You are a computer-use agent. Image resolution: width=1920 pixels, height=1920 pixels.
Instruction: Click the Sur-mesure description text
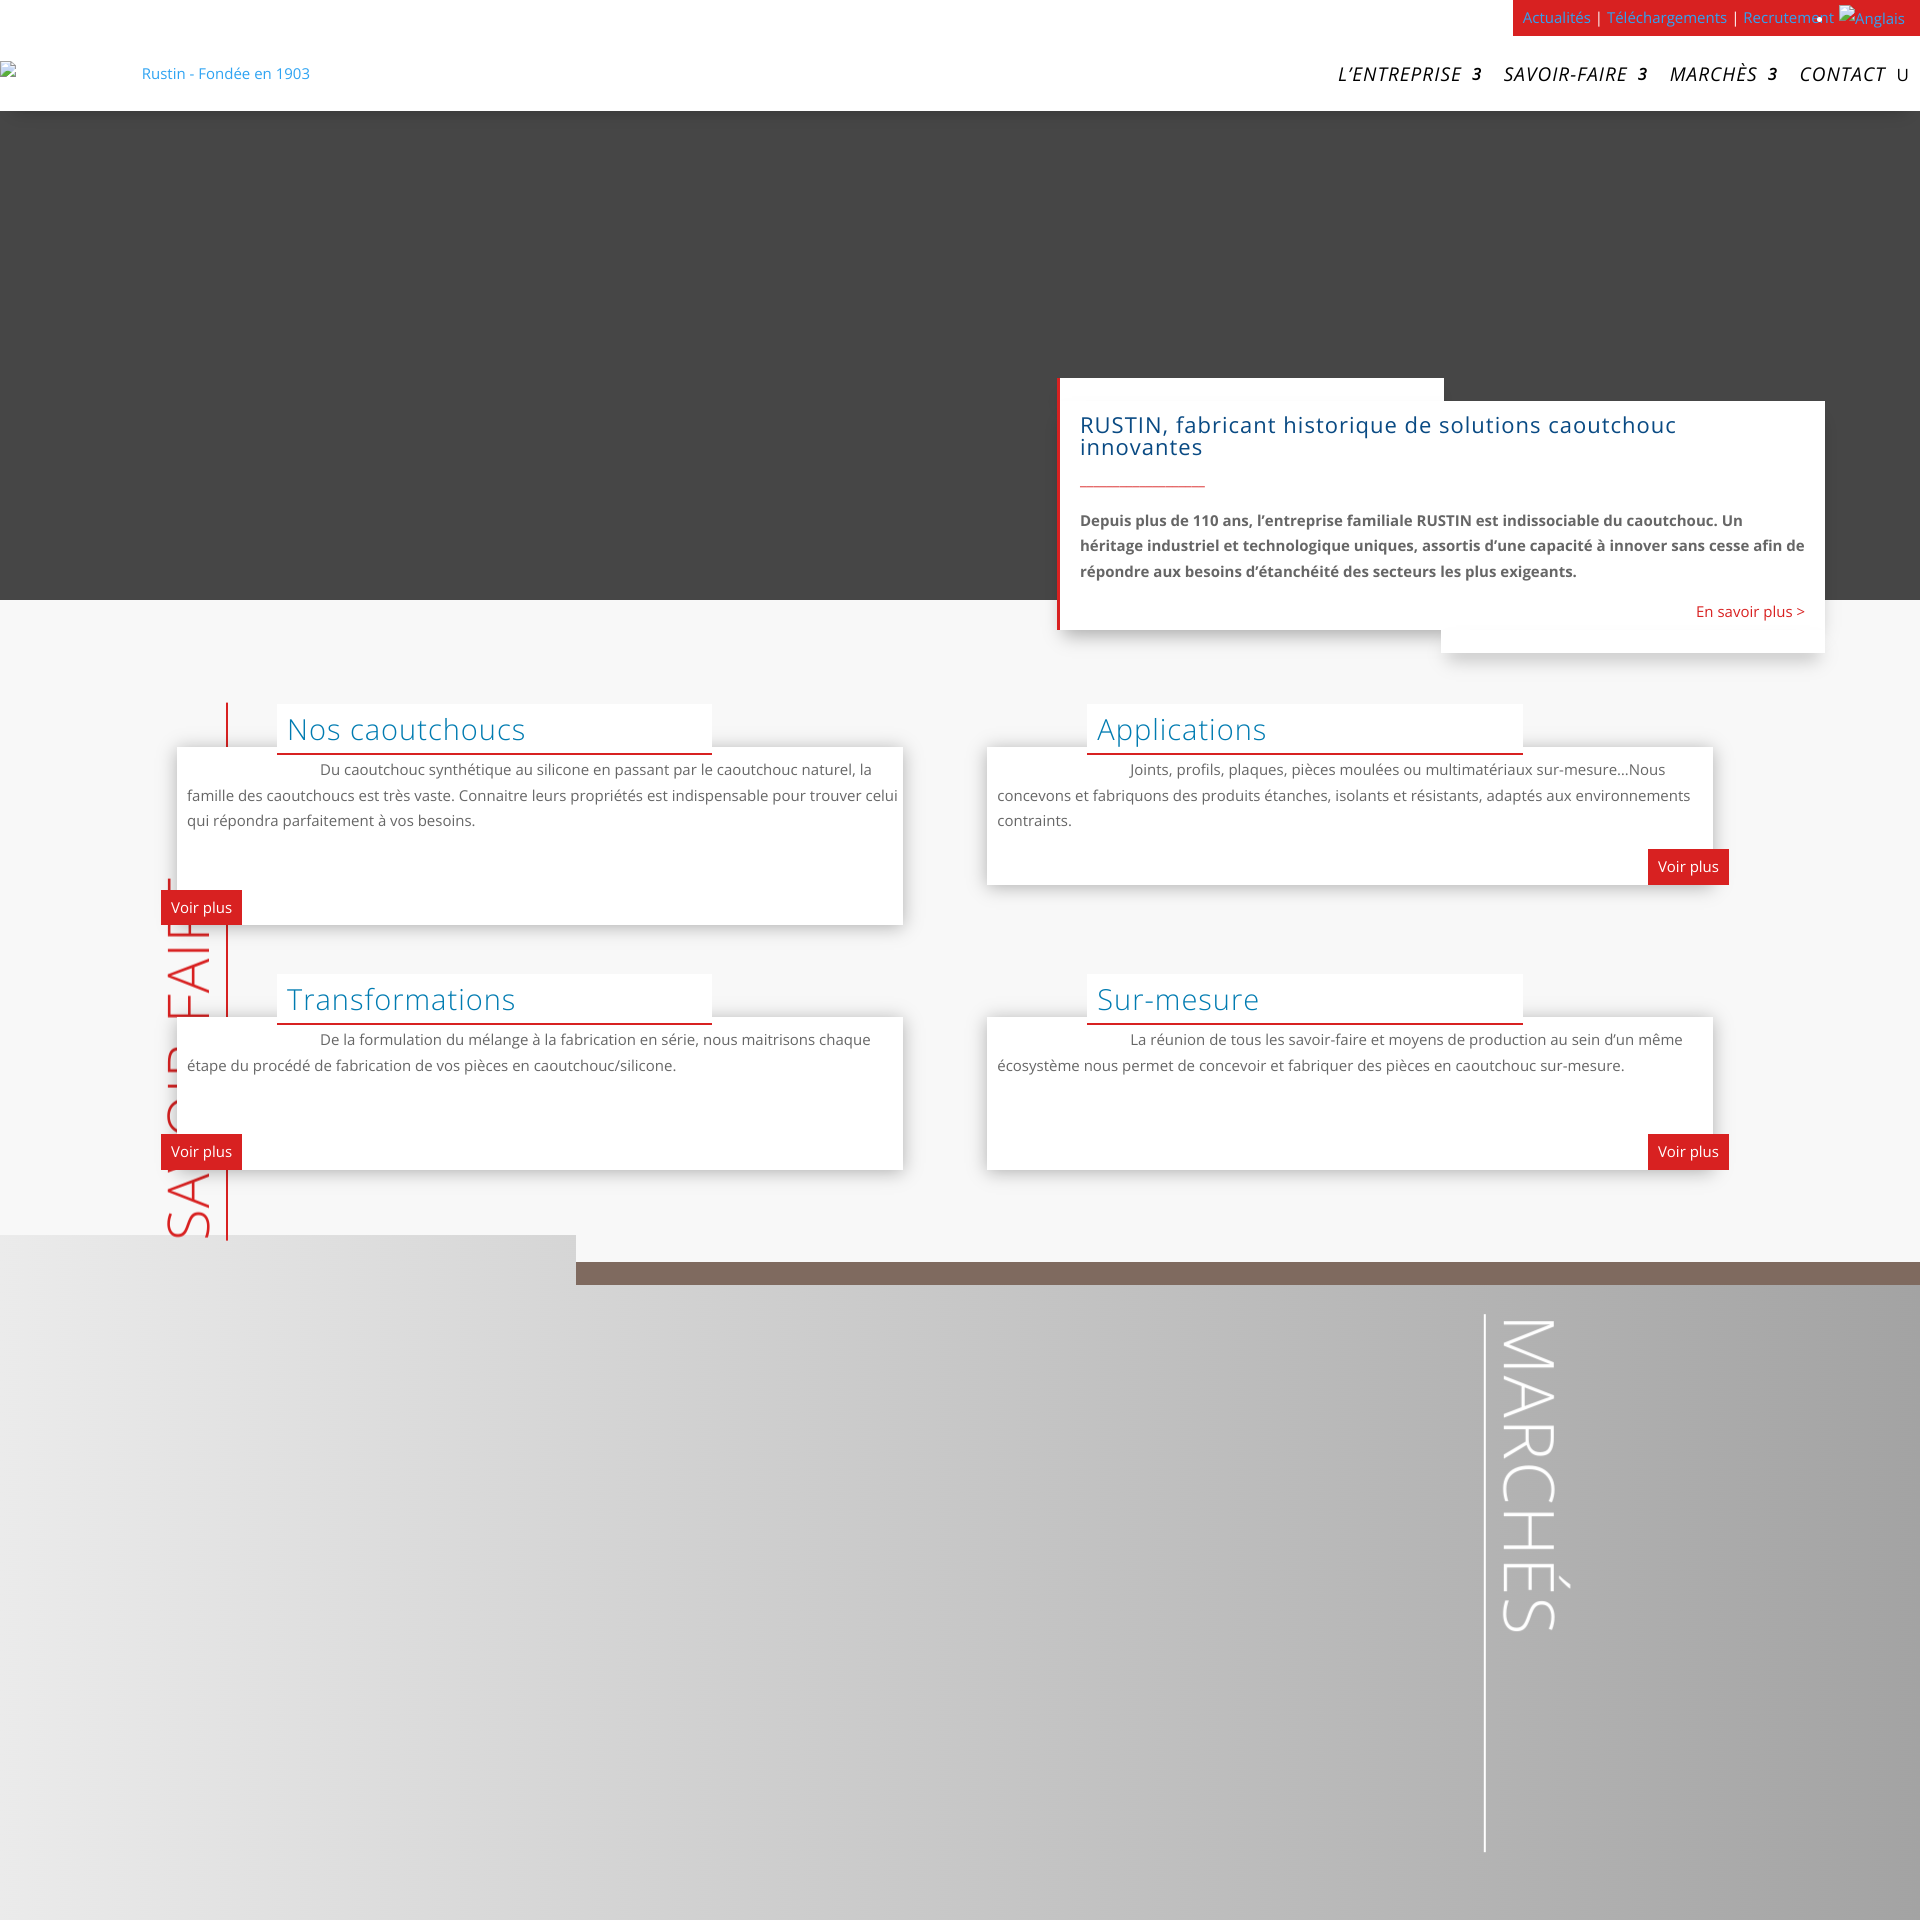1340,1053
